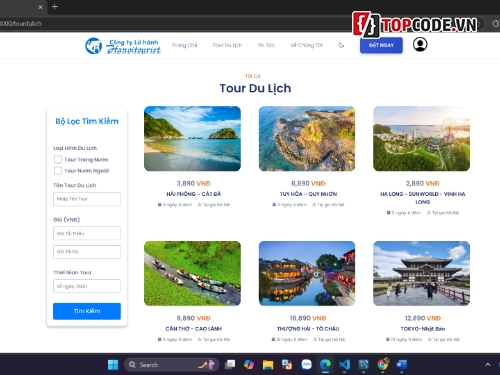The width and height of the screenshot is (500, 375).
Task: Open Về Chúng Tôi menu item
Action: (x=306, y=45)
